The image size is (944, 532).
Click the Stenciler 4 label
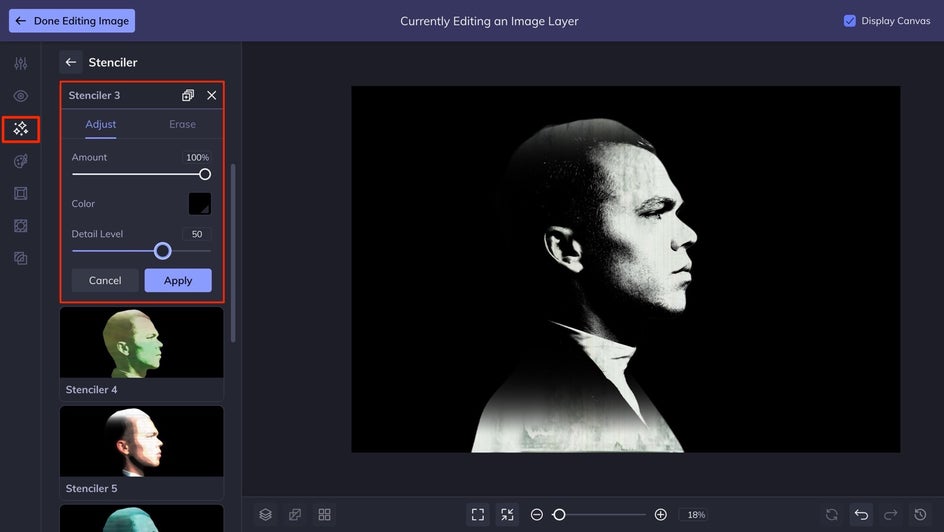tap(92, 389)
